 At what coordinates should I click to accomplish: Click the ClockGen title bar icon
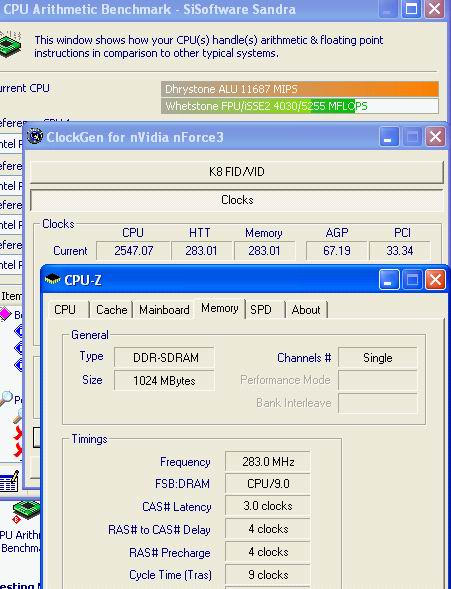click(35, 136)
